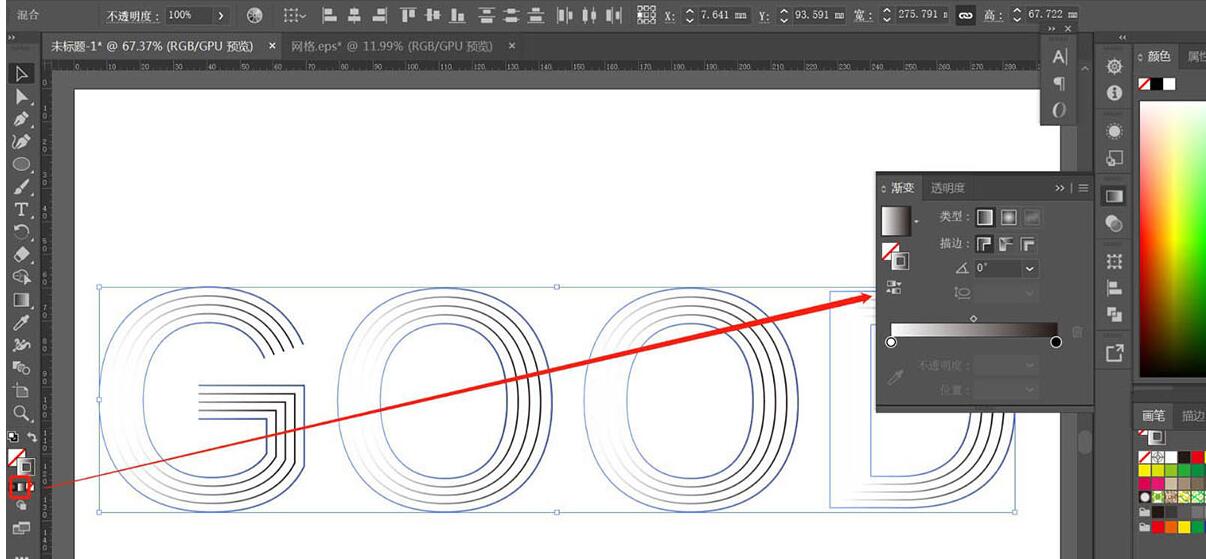Expand the opacity 100% flyout arrow
The image size is (1206, 559).
click(x=221, y=16)
